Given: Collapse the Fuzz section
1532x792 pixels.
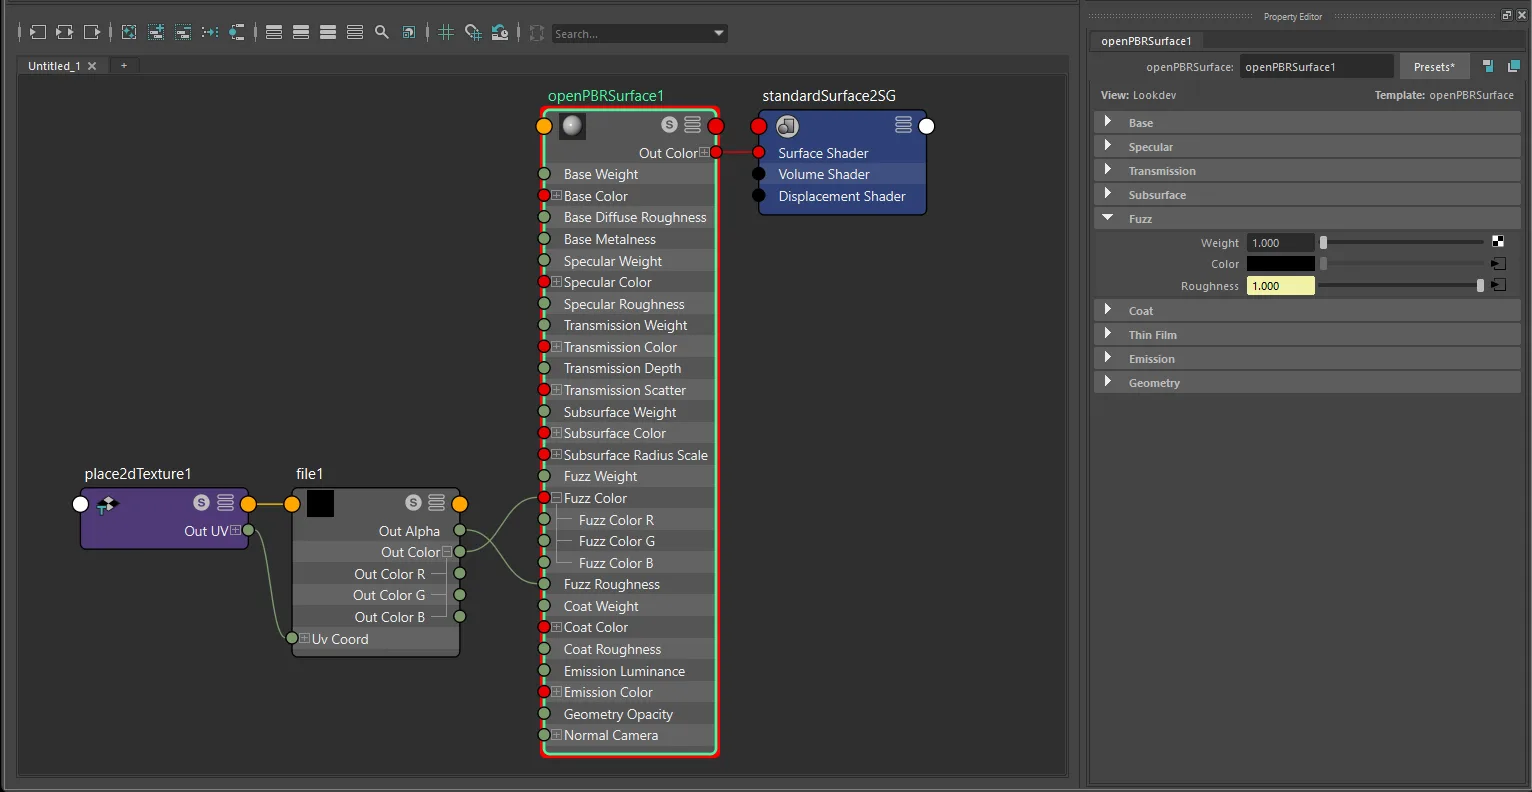Looking at the screenshot, I should (1307, 219).
